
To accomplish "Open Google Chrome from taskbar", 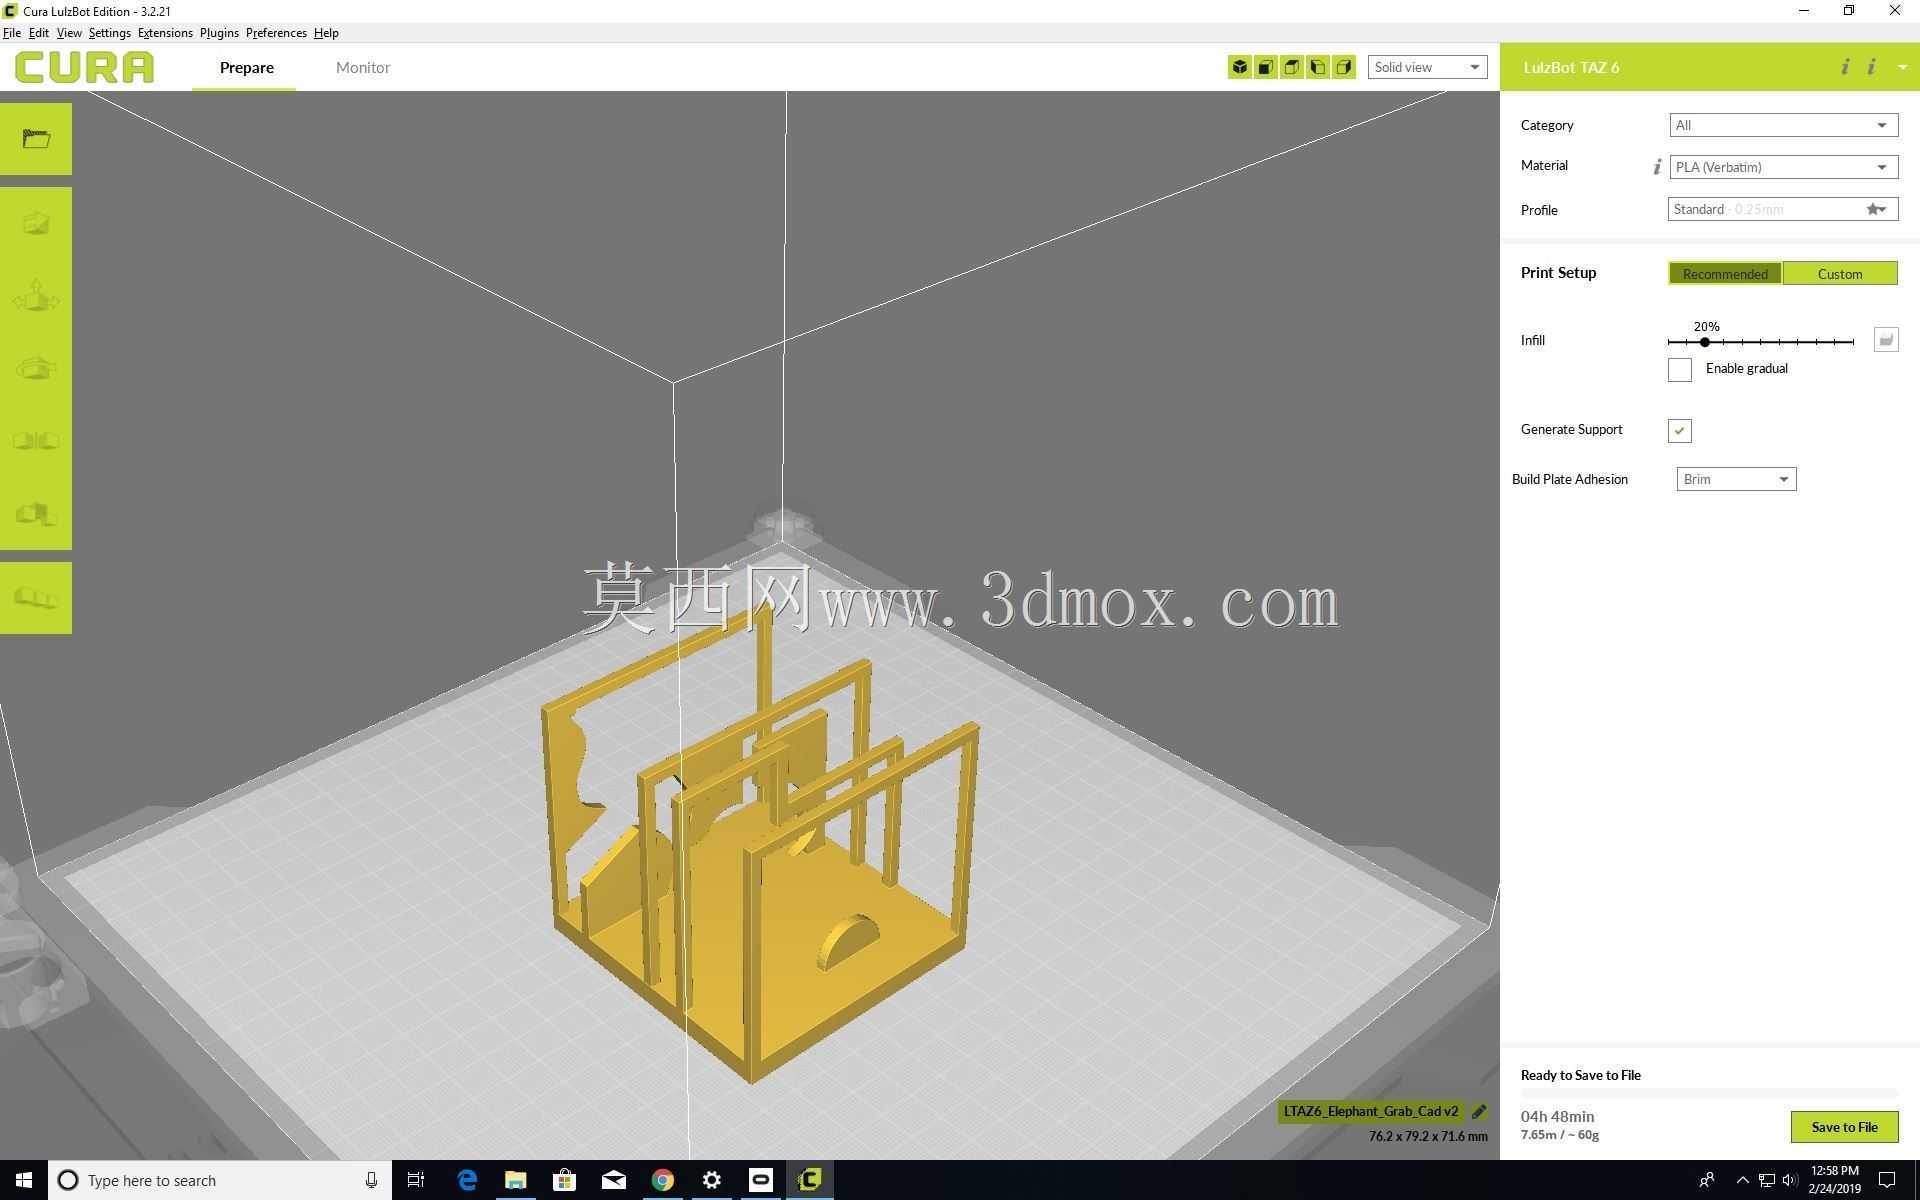I will tap(663, 1180).
